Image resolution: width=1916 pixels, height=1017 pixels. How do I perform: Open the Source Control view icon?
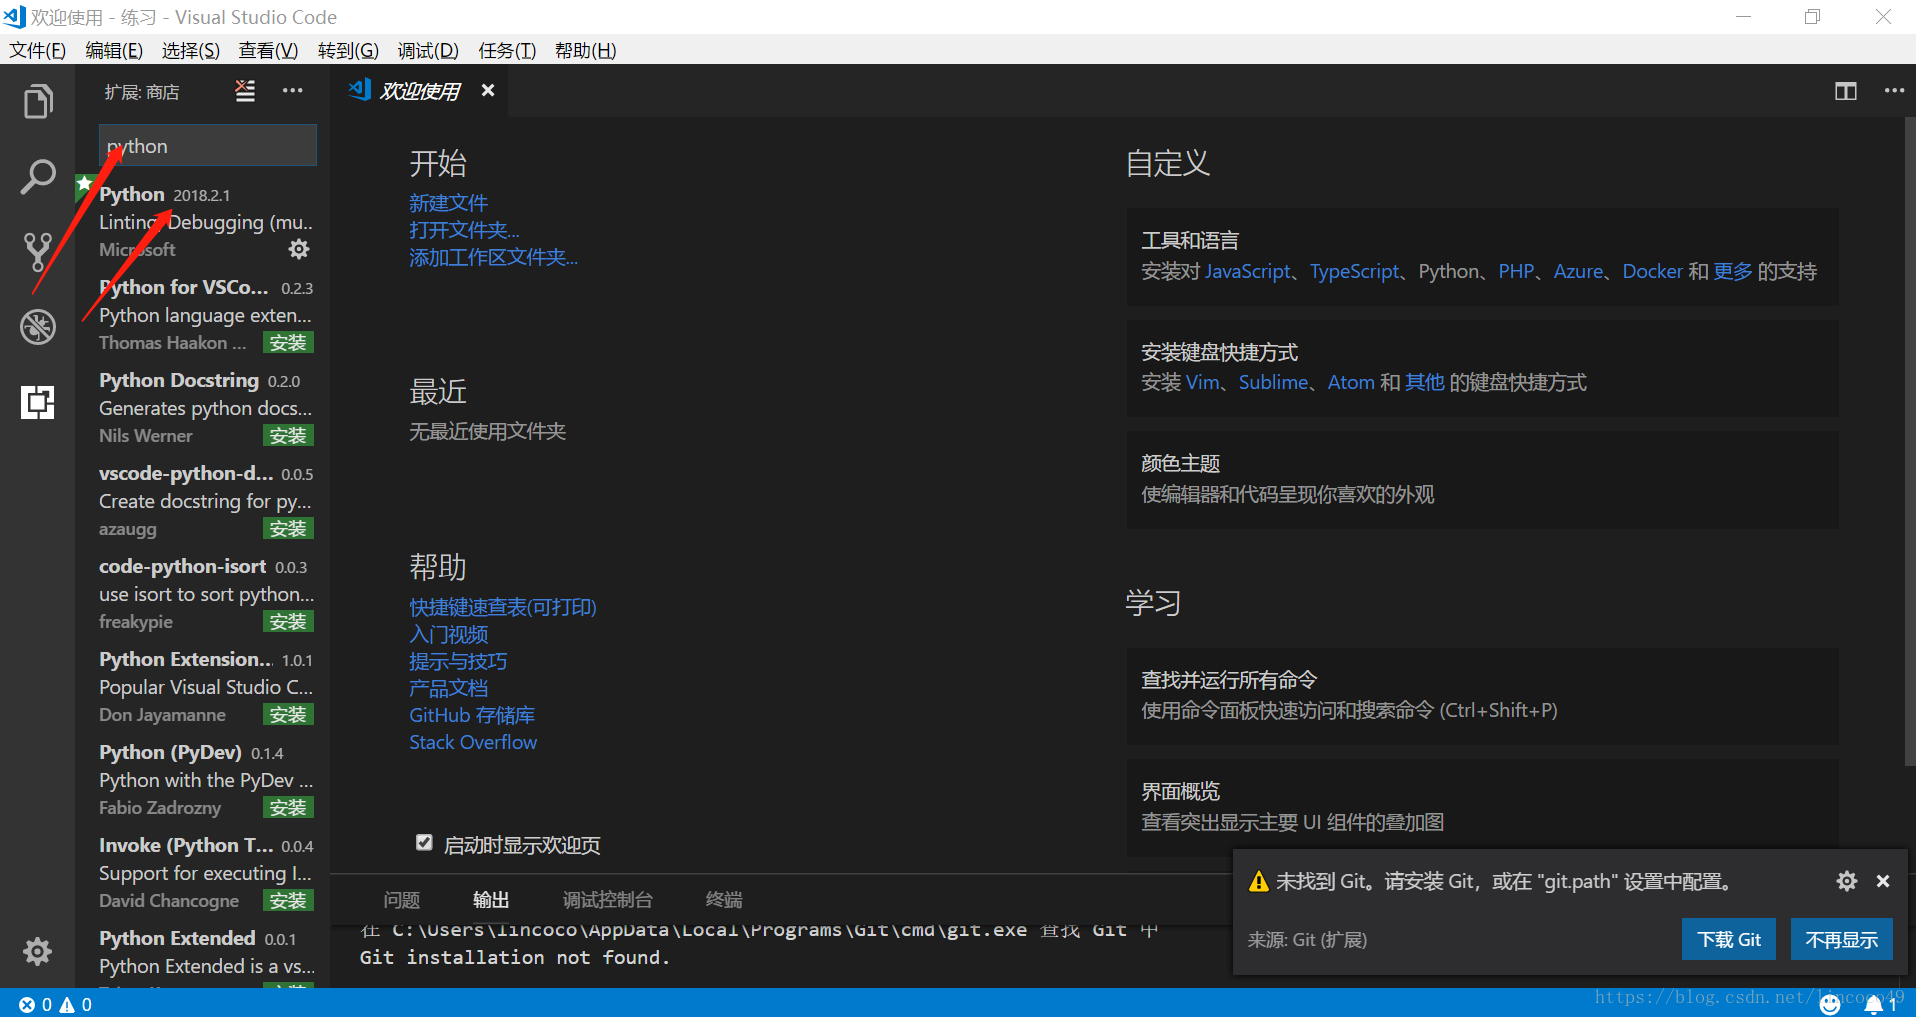38,252
